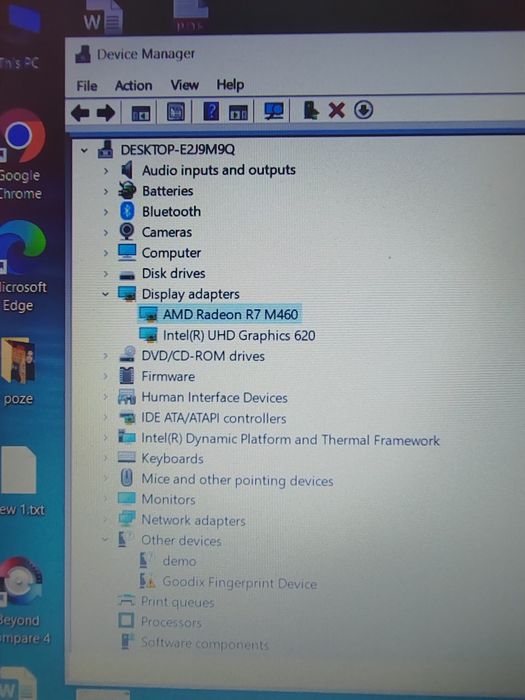Viewport: 525px width, 700px height.
Task: Select AMD Radeon R7 M460 adapter
Action: 230,314
